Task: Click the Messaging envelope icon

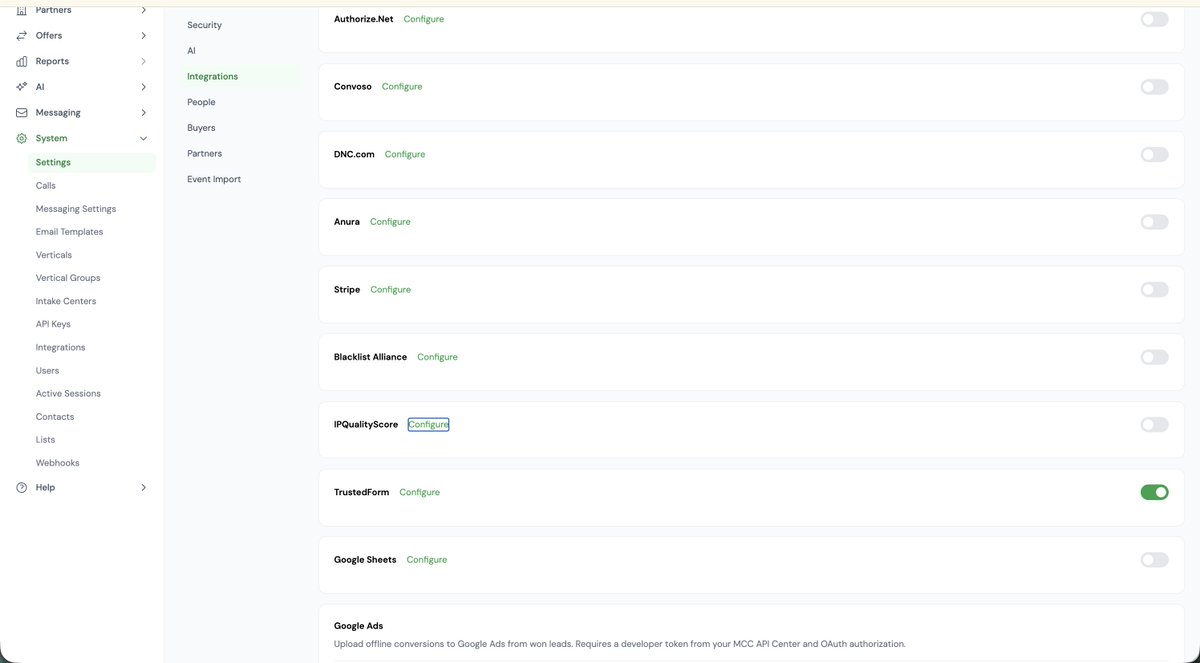Action: [22, 113]
